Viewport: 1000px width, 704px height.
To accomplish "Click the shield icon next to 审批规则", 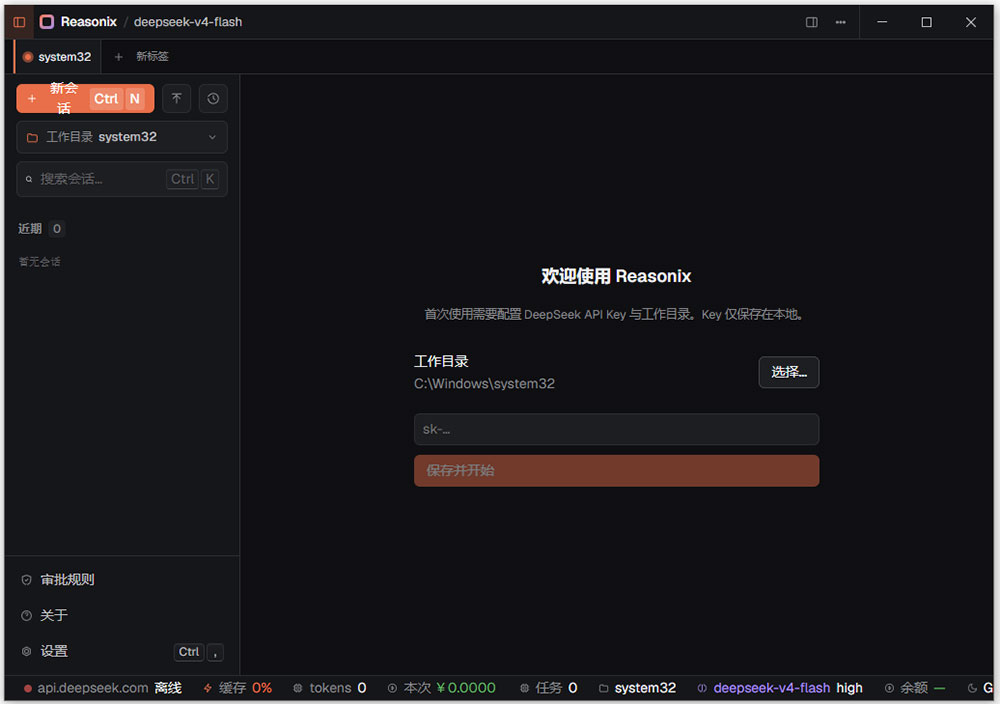I will click(x=26, y=580).
